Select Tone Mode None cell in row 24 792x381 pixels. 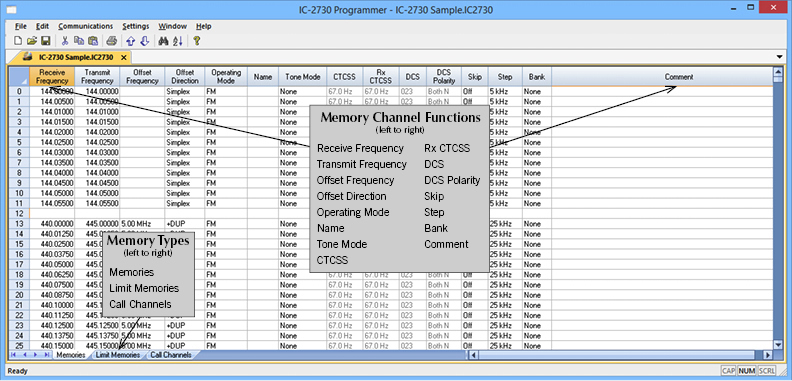[303, 336]
